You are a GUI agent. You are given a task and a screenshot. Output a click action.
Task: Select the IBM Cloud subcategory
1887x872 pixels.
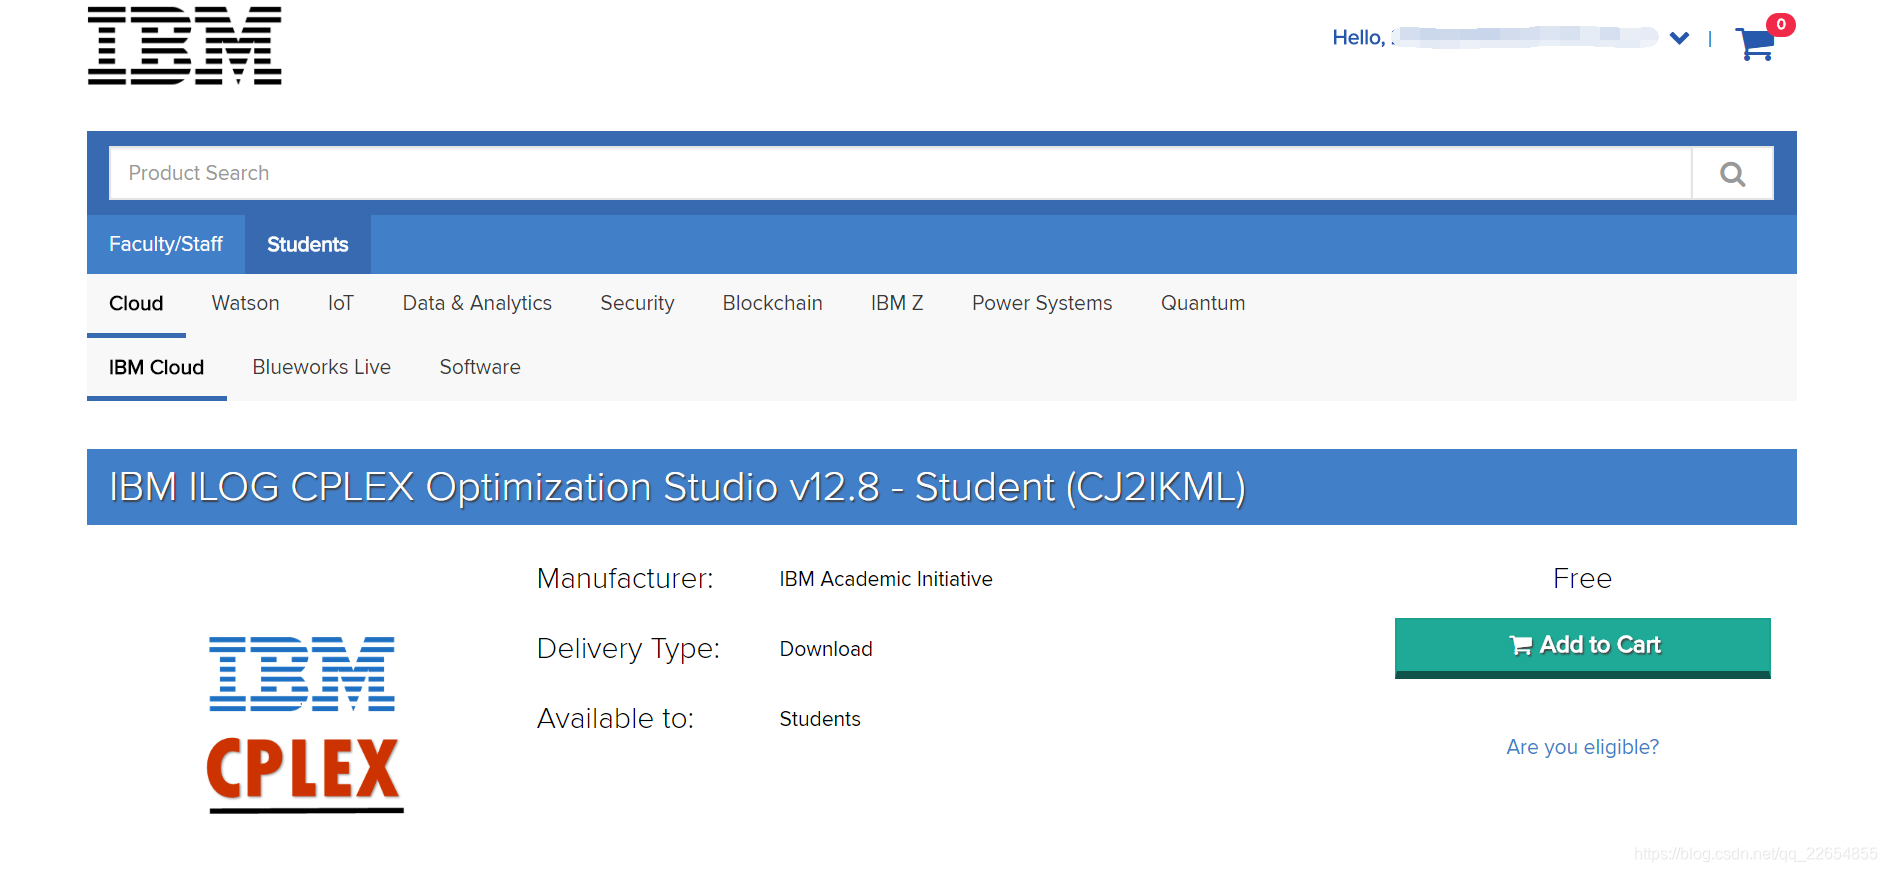(x=157, y=368)
